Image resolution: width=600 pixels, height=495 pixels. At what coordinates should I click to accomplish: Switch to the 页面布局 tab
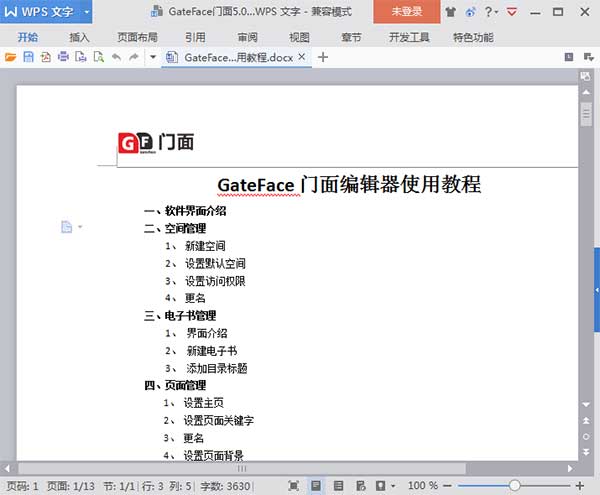coord(137,37)
